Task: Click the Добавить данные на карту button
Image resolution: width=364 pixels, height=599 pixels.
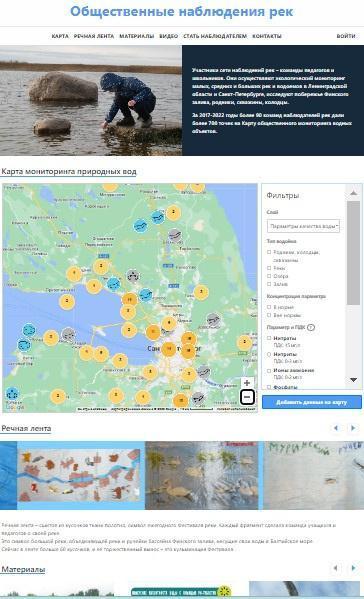Action: coord(312,402)
